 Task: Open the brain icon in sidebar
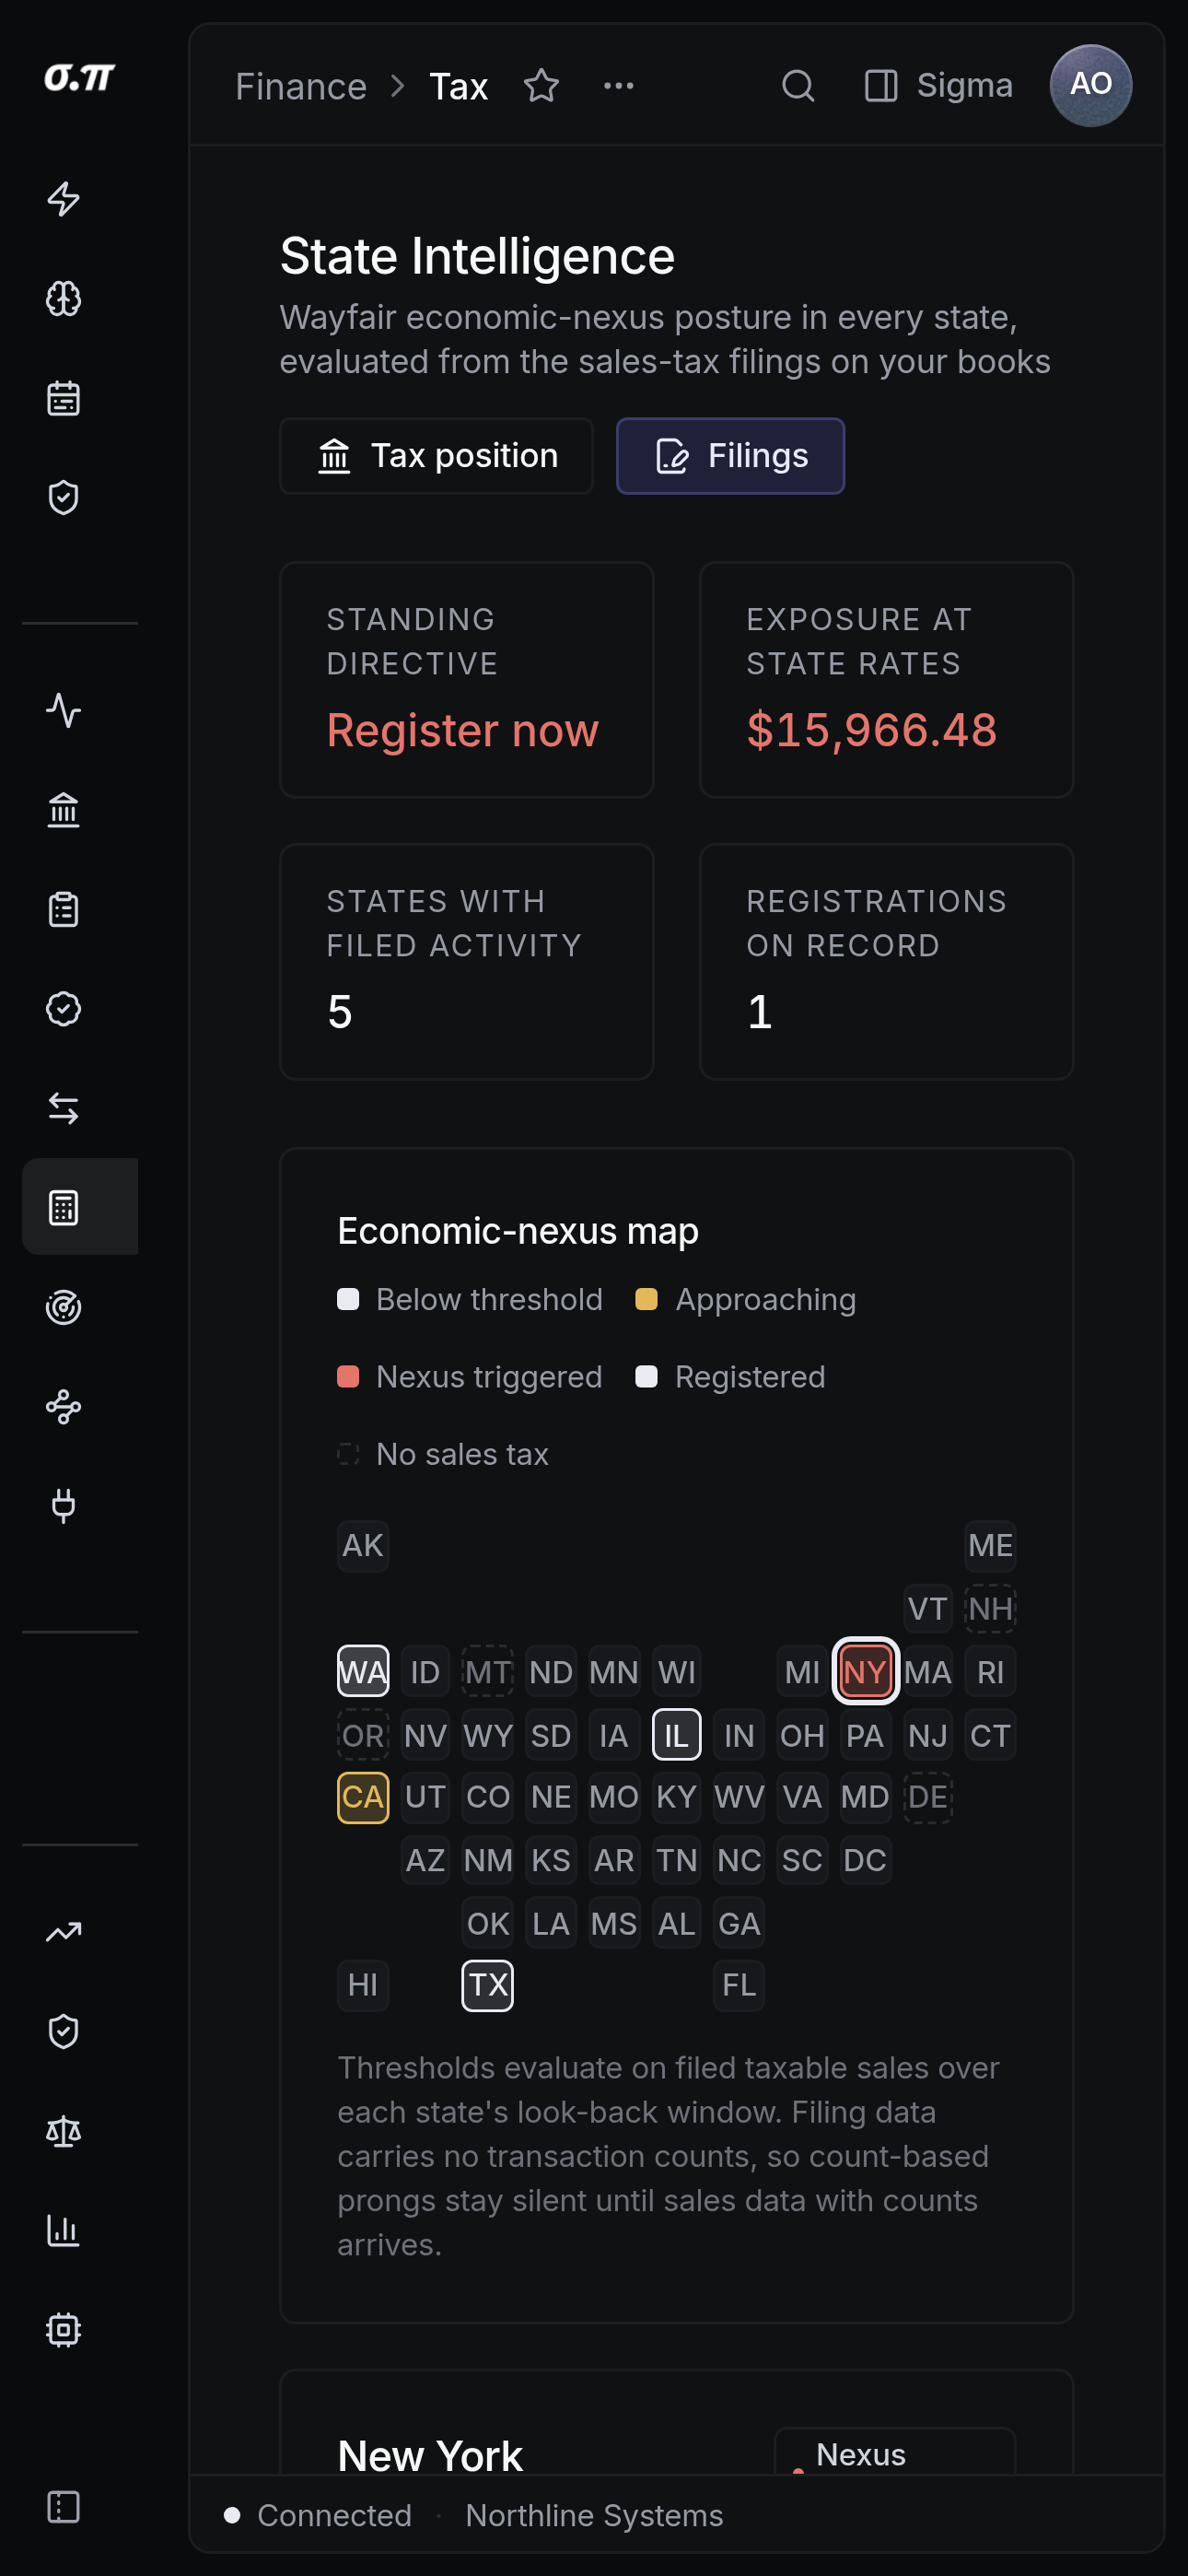(x=64, y=298)
